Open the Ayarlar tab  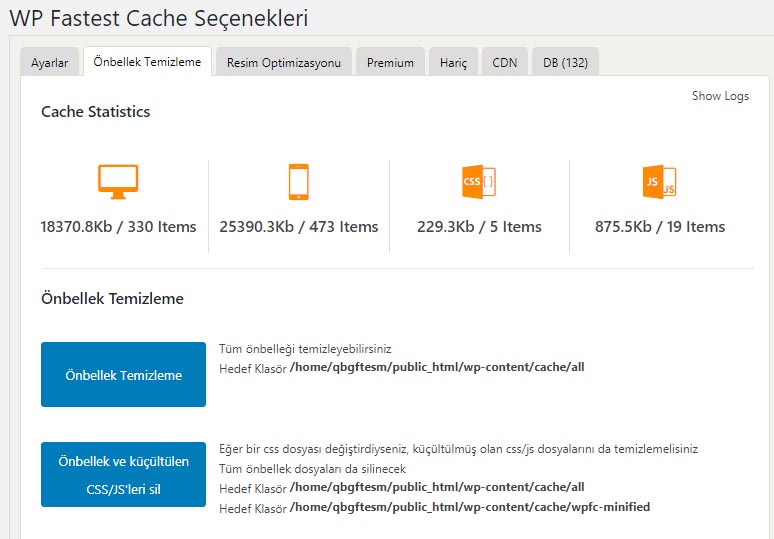tap(49, 62)
